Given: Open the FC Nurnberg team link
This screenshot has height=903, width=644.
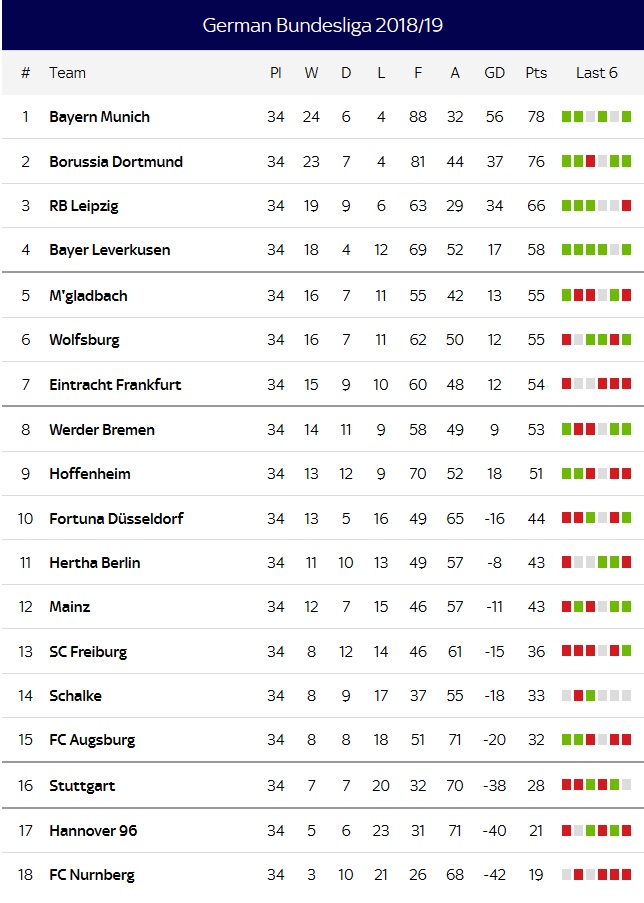Looking at the screenshot, I should [x=91, y=875].
